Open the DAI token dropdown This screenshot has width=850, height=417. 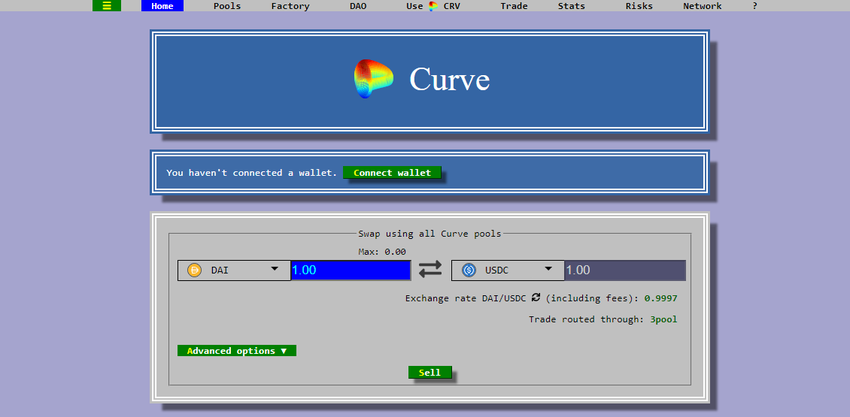(234, 270)
